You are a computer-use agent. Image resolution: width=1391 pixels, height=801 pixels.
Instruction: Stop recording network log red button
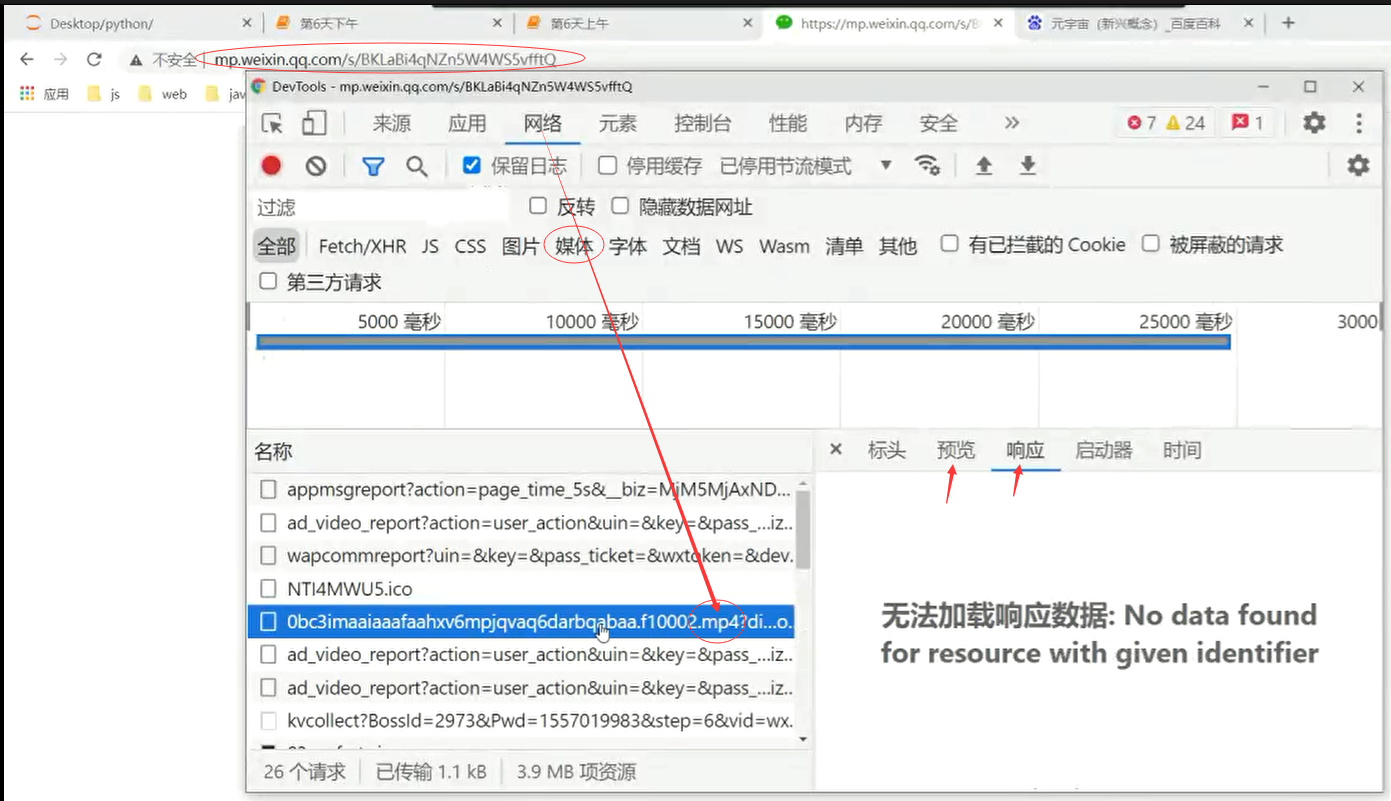[x=271, y=166]
